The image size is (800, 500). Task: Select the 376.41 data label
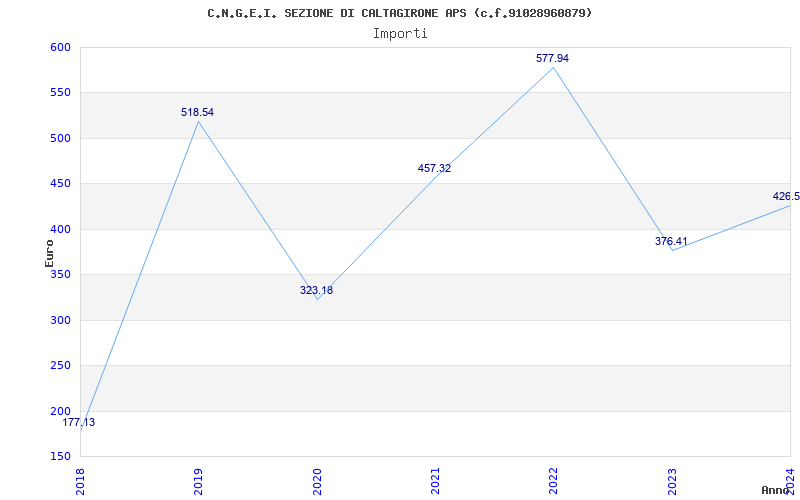[671, 241]
